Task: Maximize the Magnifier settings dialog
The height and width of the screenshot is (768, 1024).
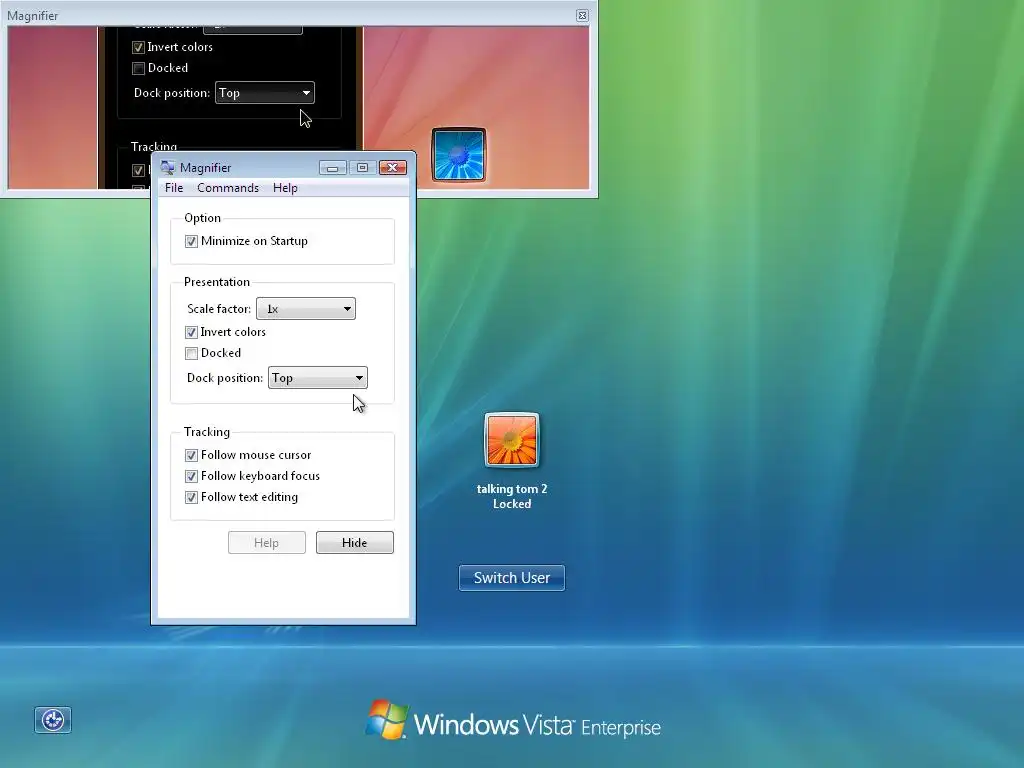Action: point(362,168)
